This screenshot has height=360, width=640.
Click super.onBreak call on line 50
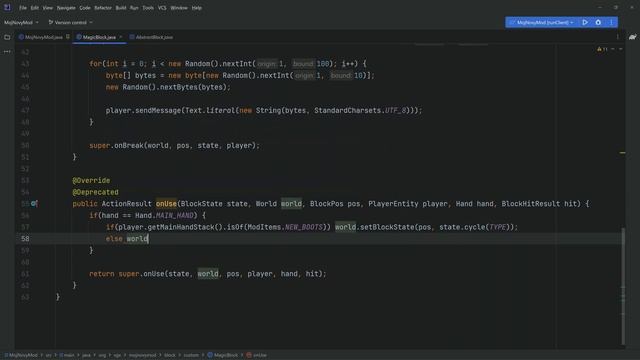[x=174, y=146]
